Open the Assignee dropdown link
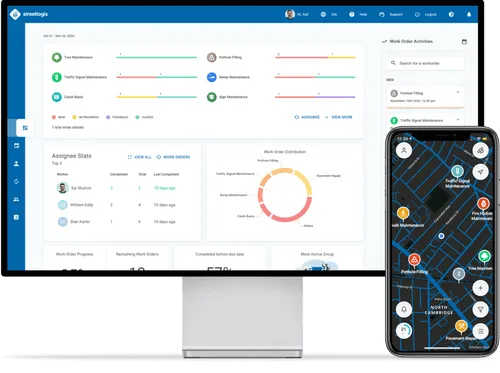The image size is (500, 373). pyautogui.click(x=307, y=117)
